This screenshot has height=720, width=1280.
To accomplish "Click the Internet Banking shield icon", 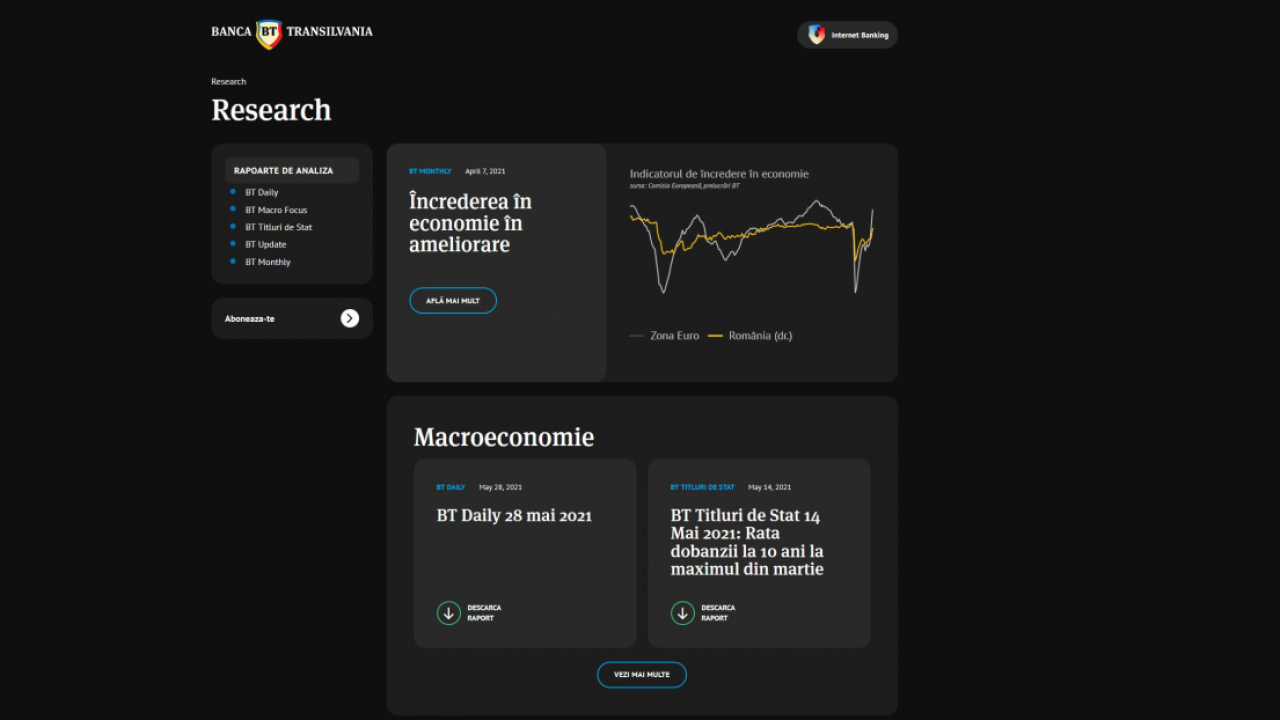I will (x=815, y=34).
